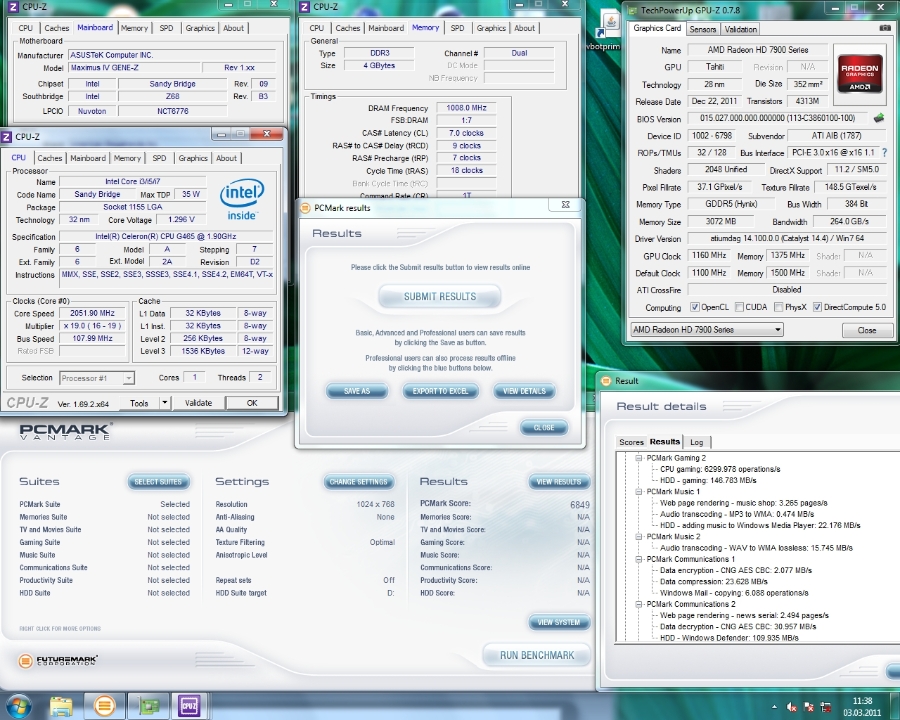Click the AMD Radeon Graphics logo
The width and height of the screenshot is (900, 720).
(859, 73)
